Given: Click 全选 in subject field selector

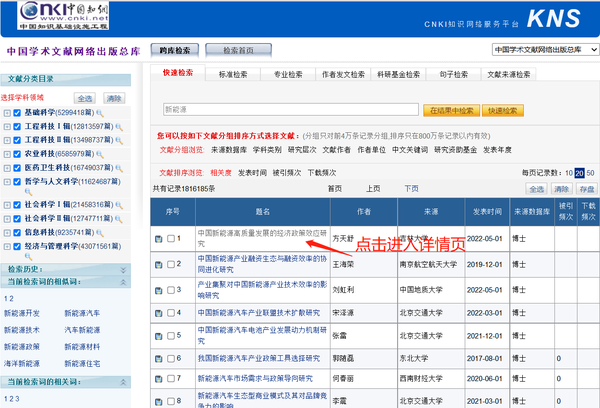Looking at the screenshot, I should (x=85, y=99).
